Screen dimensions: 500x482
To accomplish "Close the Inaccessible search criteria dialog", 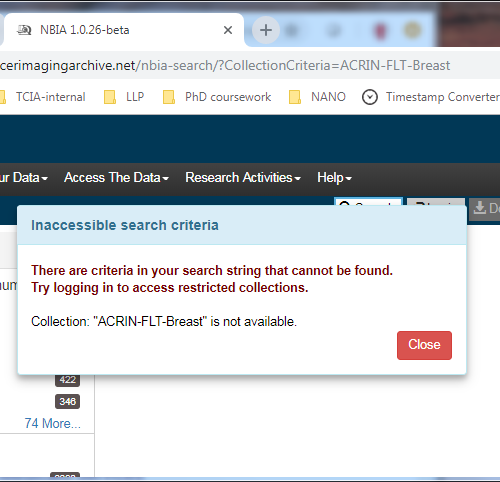I will click(x=424, y=345).
